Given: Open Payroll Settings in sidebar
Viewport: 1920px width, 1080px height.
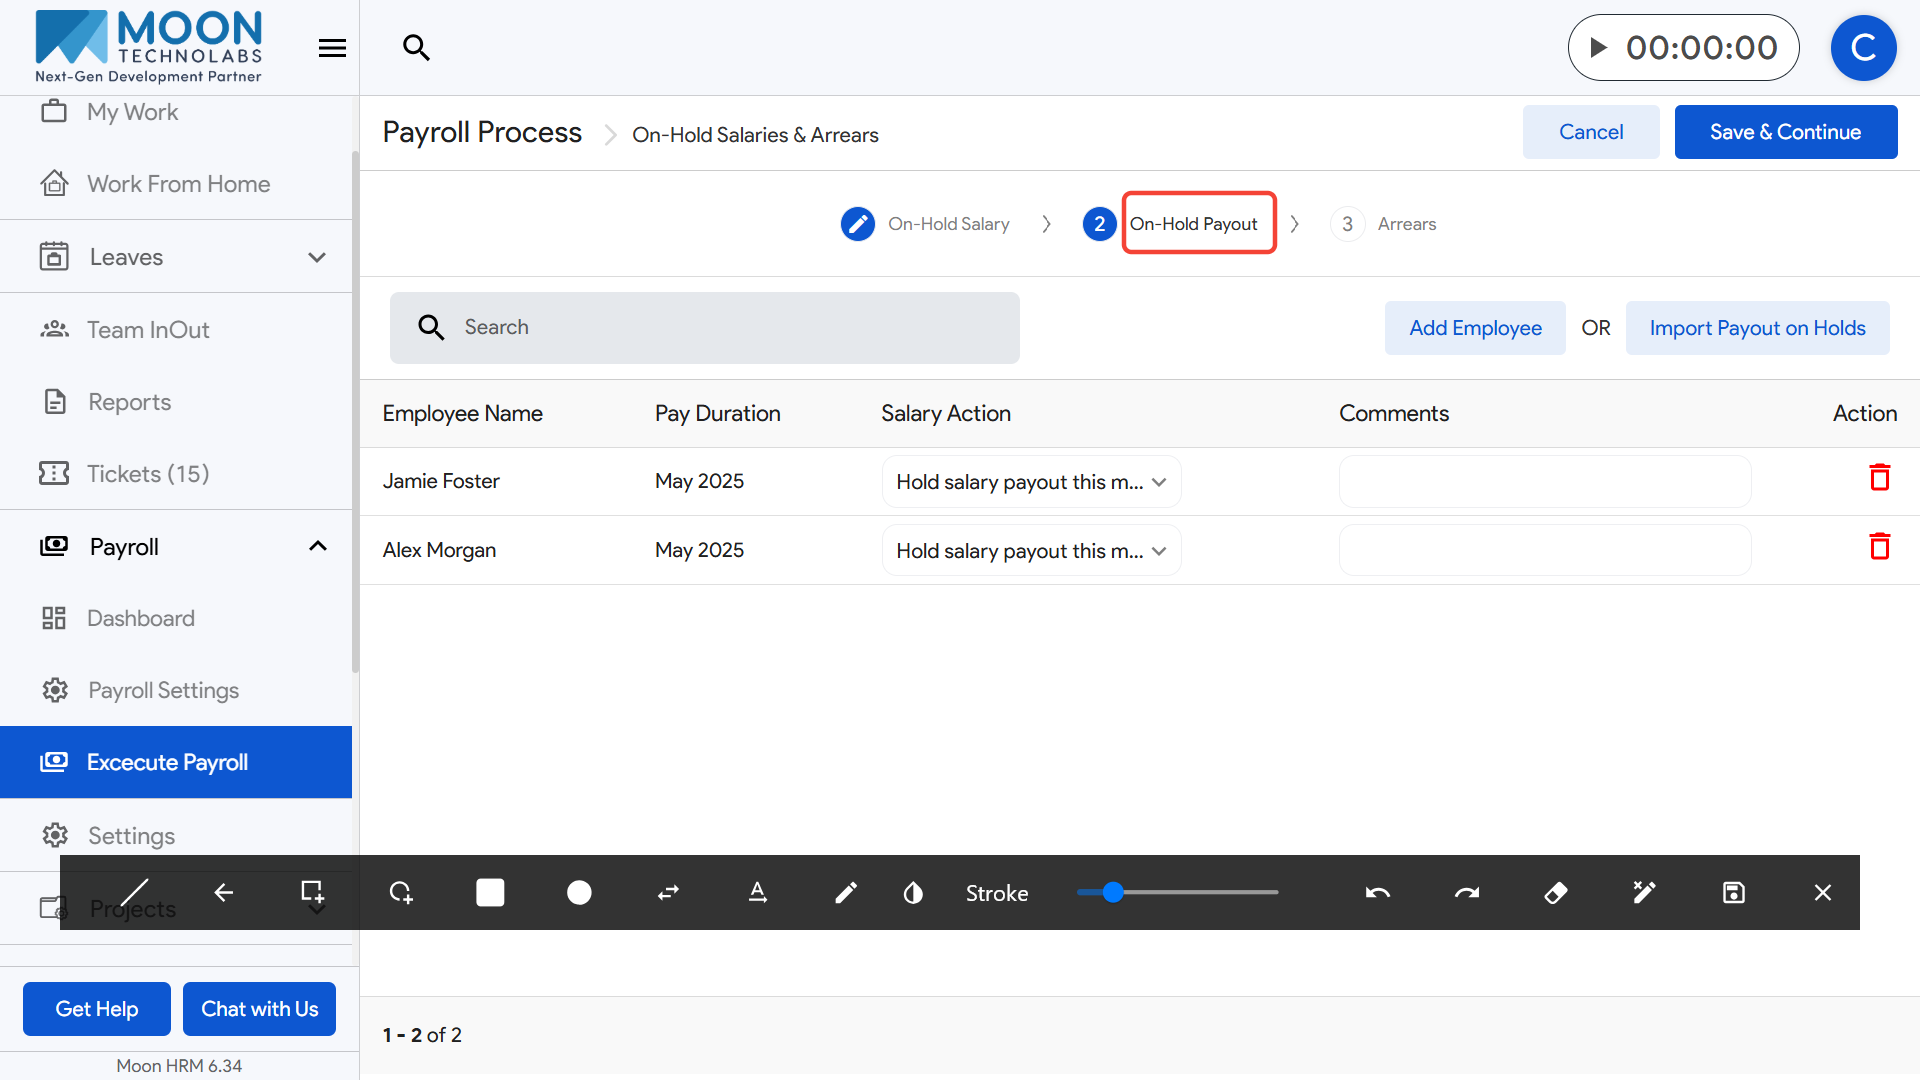Looking at the screenshot, I should (x=163, y=690).
